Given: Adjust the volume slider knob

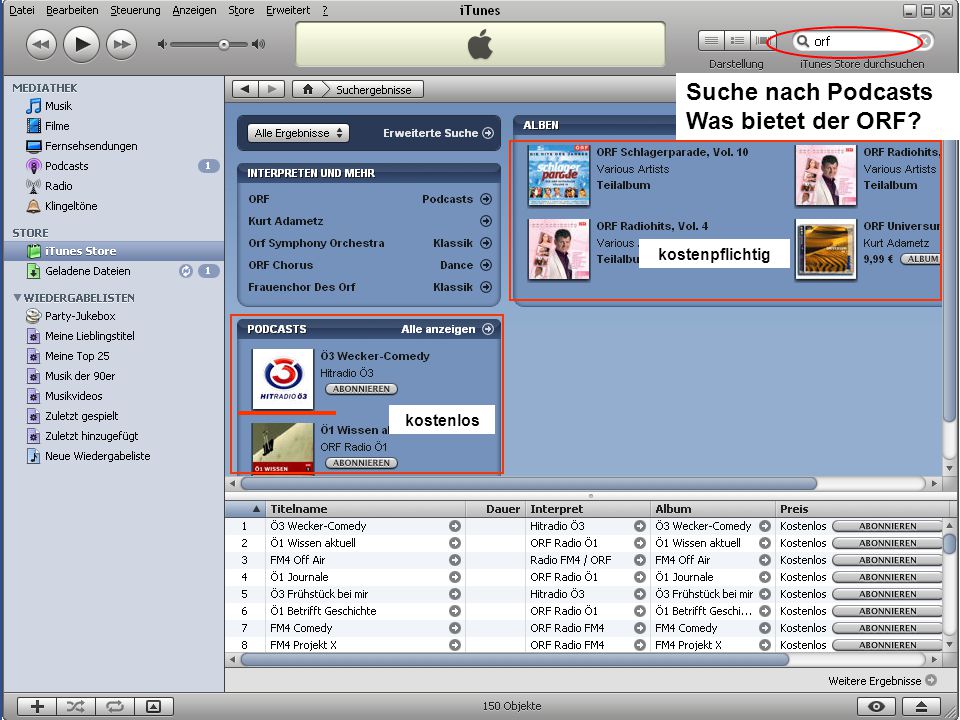Looking at the screenshot, I should click(x=223, y=44).
